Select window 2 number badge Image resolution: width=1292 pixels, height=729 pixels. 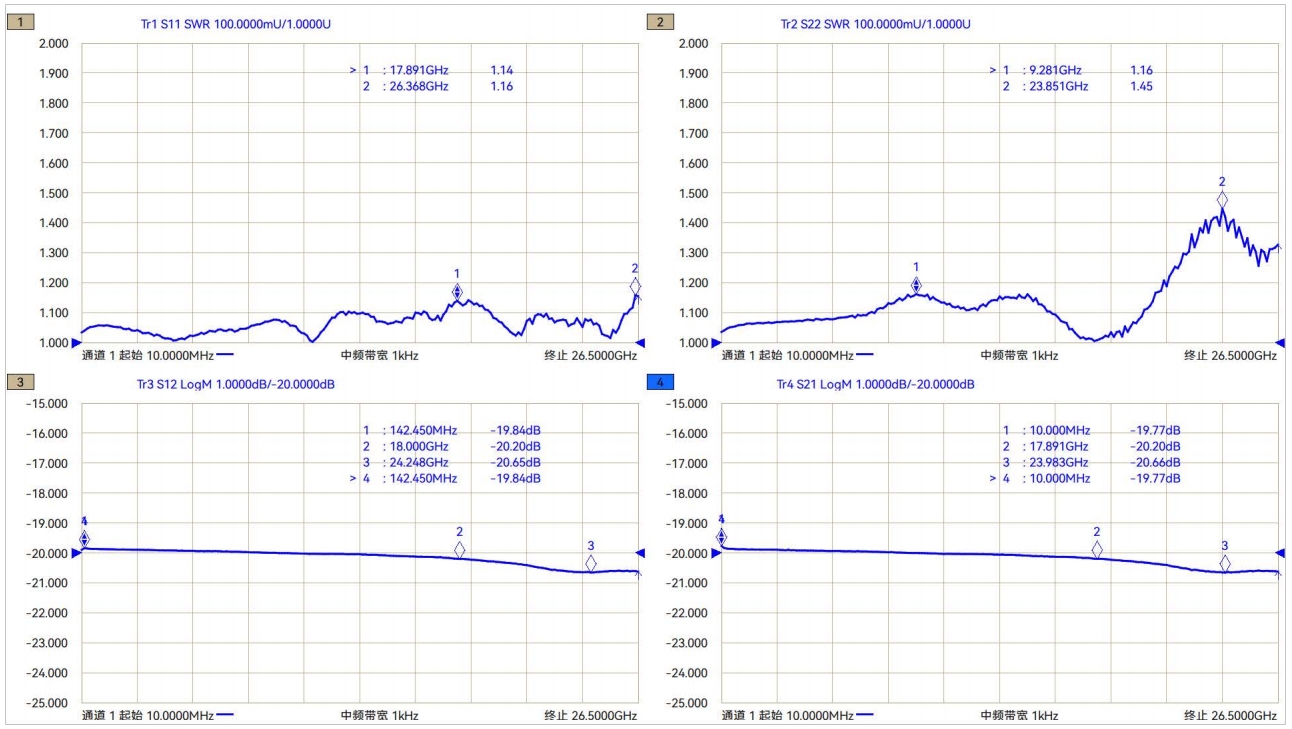point(661,22)
